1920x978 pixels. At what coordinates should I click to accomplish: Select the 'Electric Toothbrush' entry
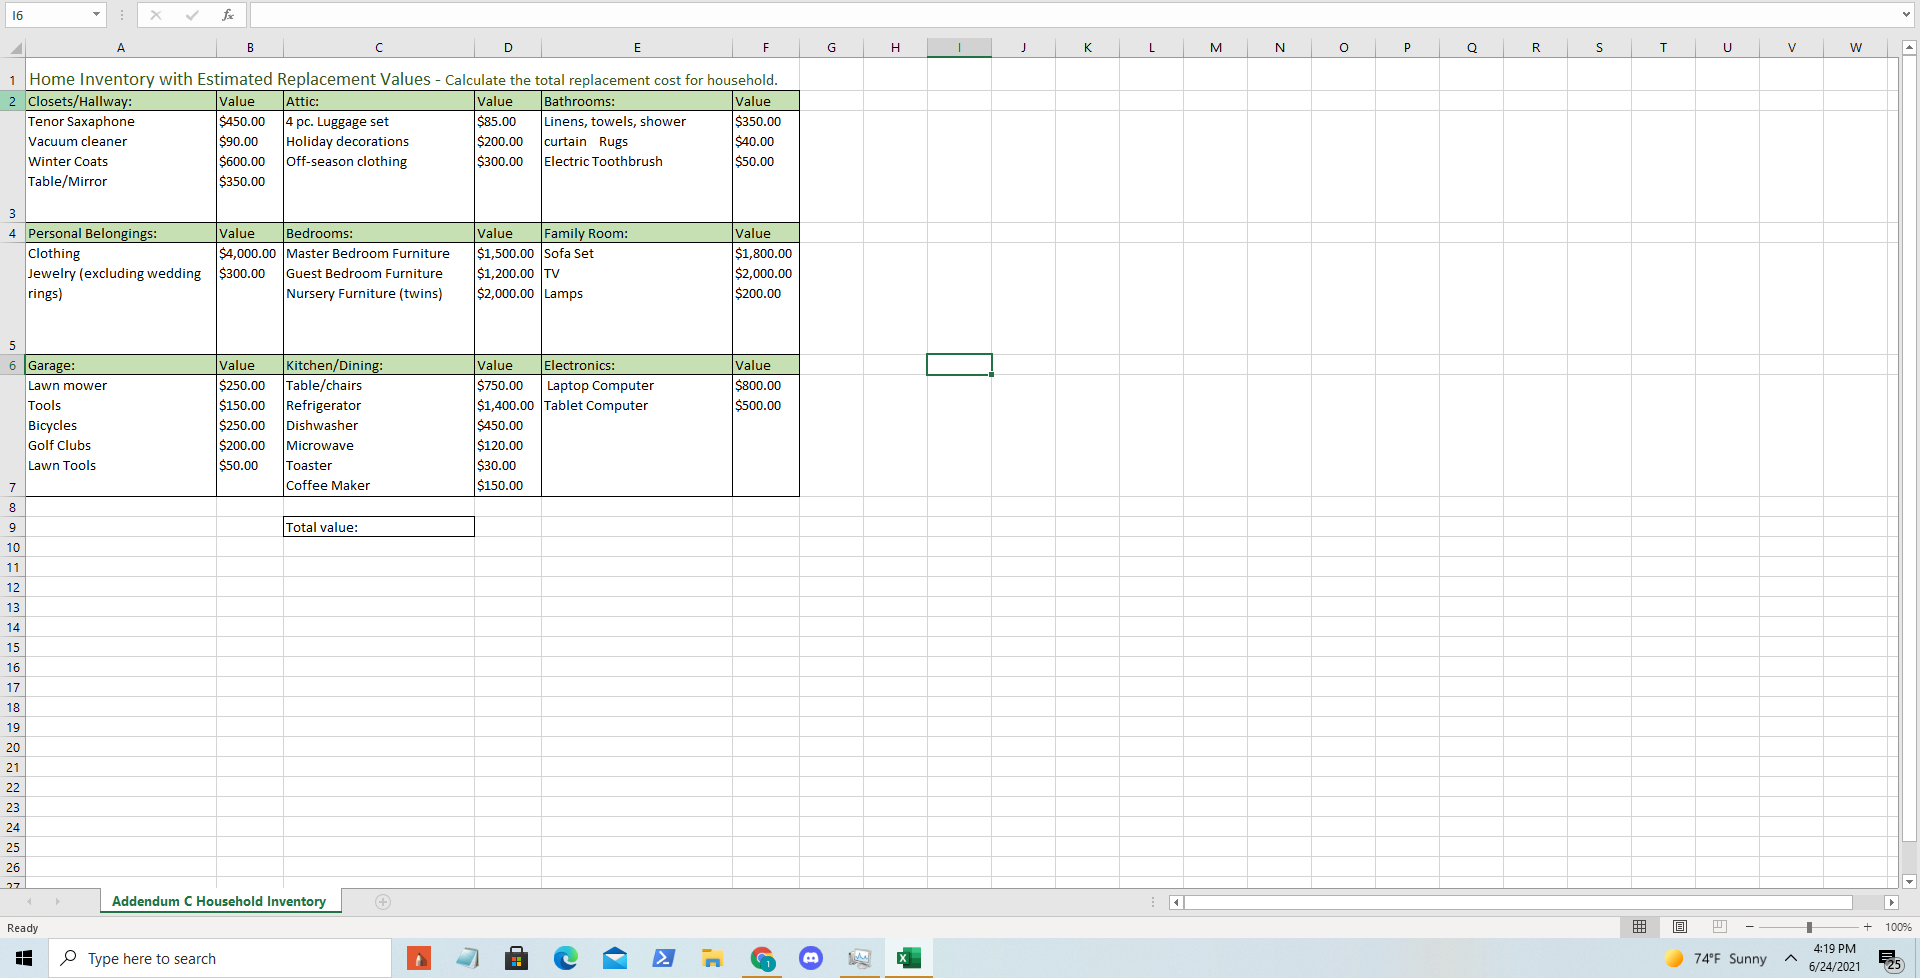coord(603,162)
